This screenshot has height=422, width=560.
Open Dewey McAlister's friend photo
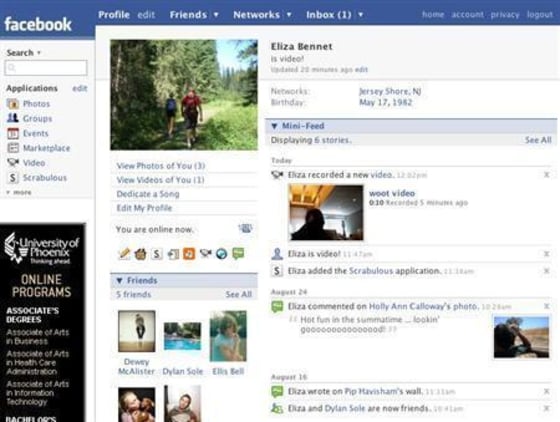[137, 331]
